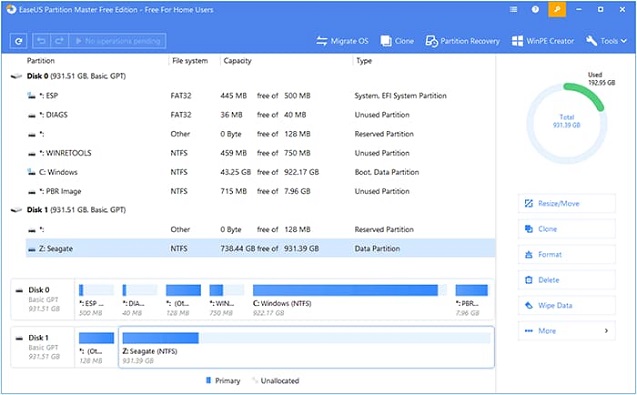Click the undo arrow icon

click(x=41, y=41)
